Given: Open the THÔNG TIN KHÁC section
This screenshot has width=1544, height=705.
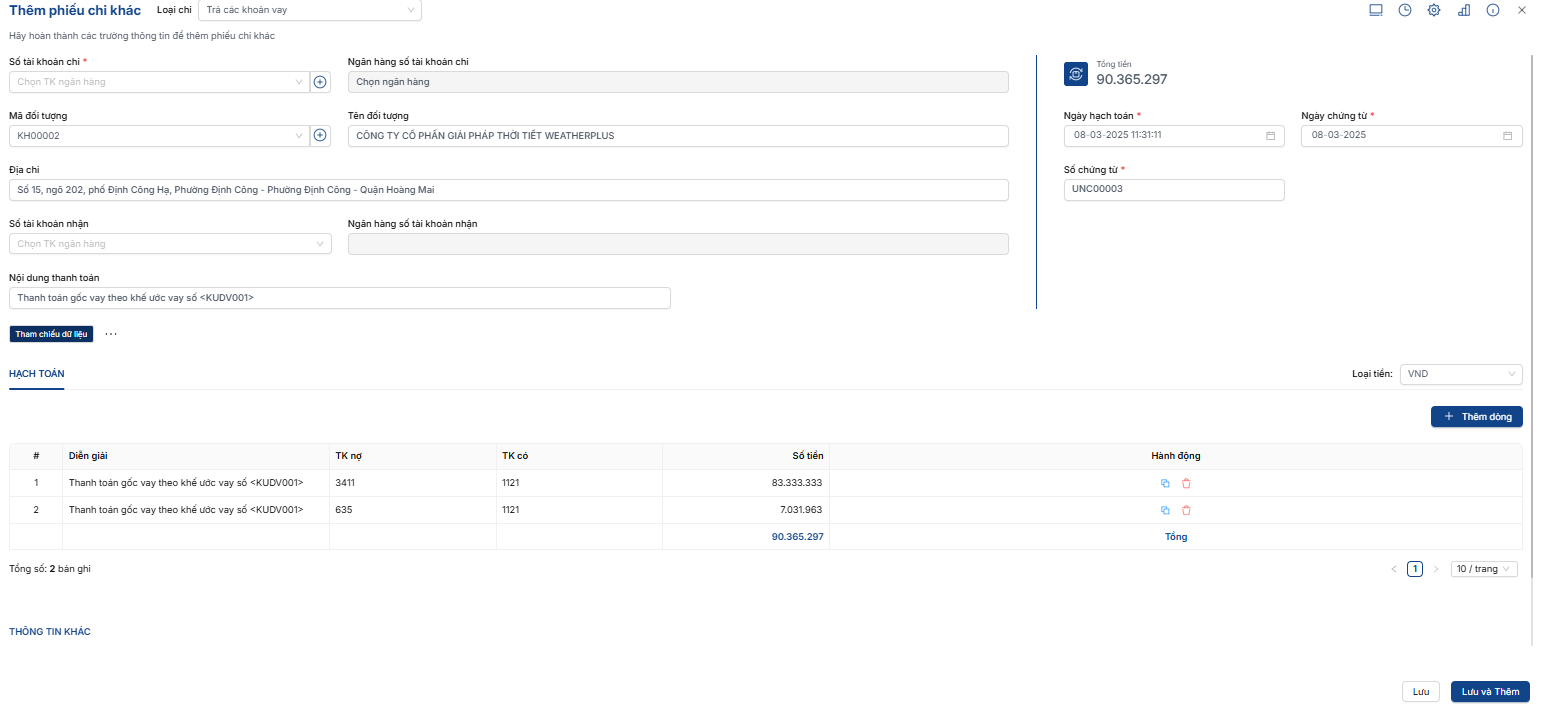Looking at the screenshot, I should pyautogui.click(x=50, y=632).
